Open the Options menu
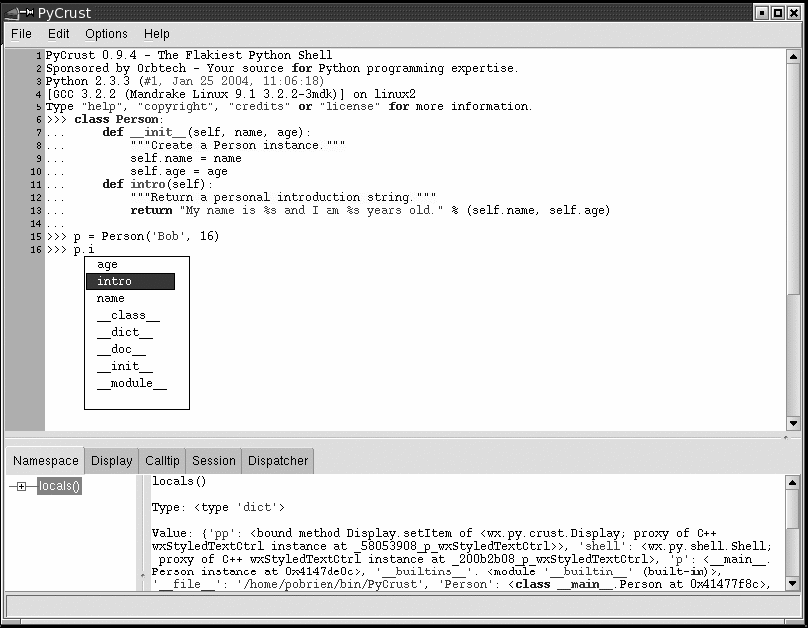The width and height of the screenshot is (808, 628). tap(106, 34)
